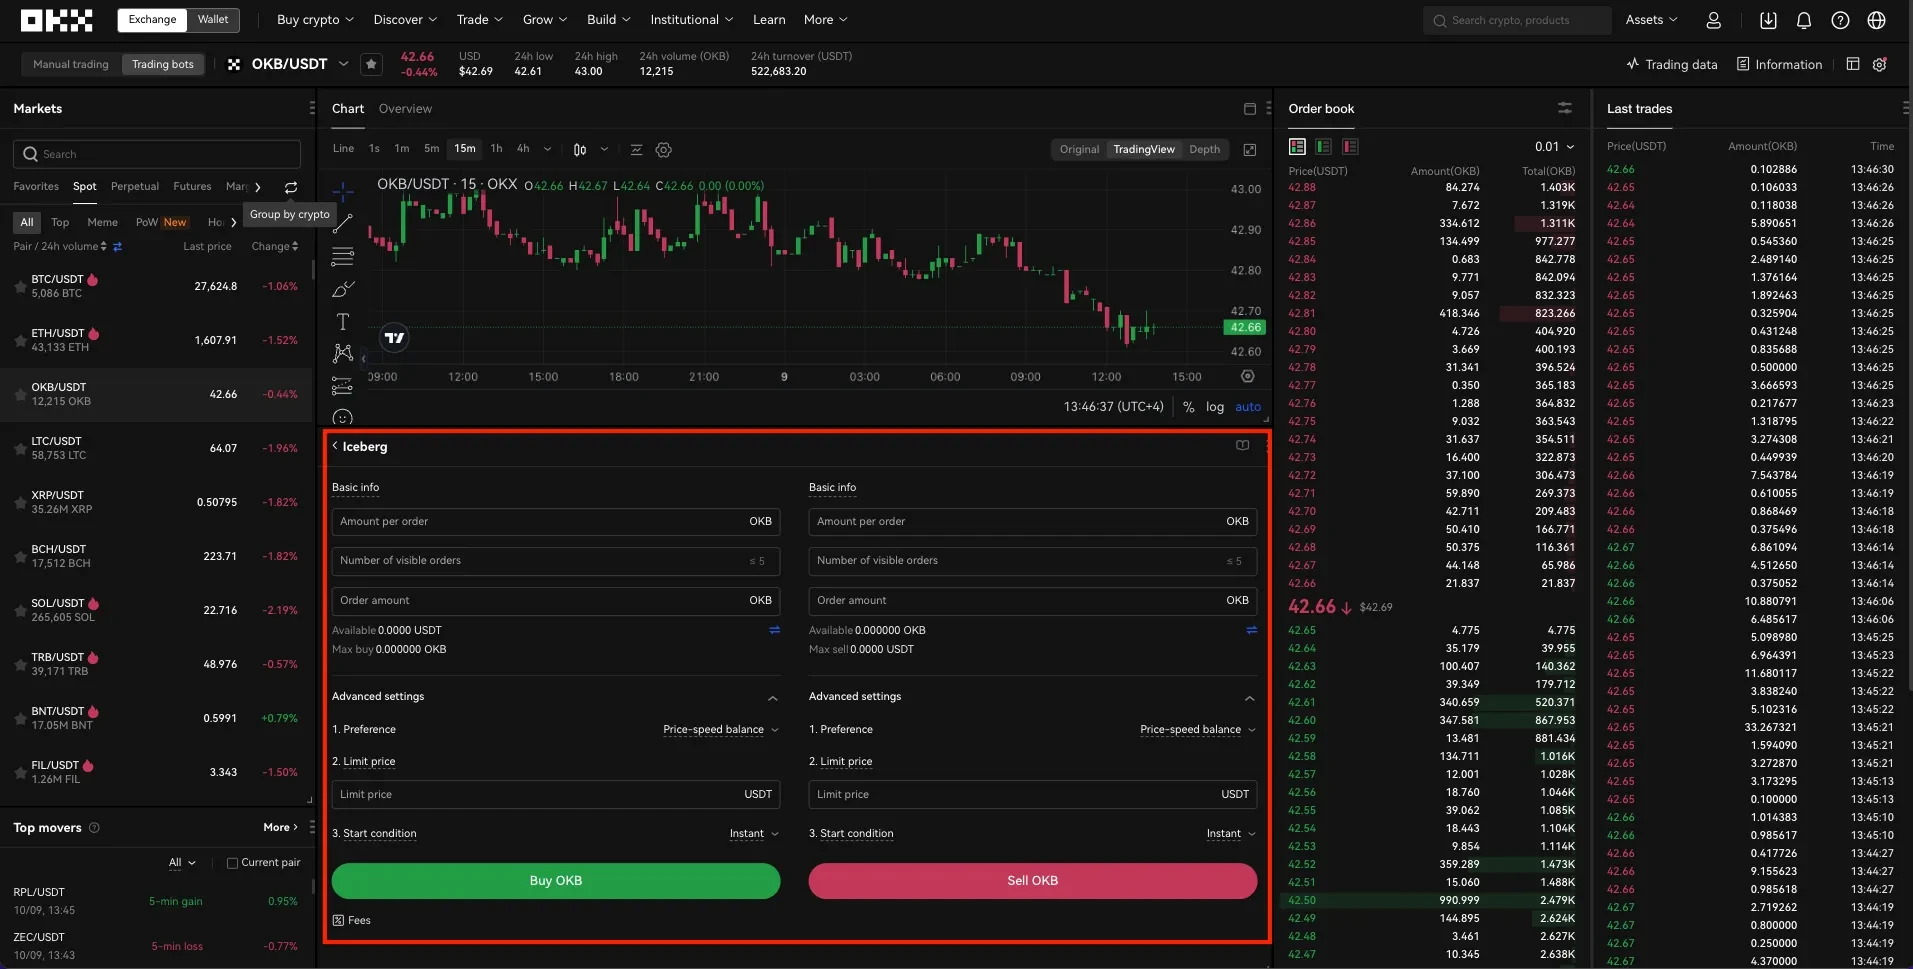Open chart settings gear
Viewport: 1913px width, 969px height.
(x=663, y=149)
